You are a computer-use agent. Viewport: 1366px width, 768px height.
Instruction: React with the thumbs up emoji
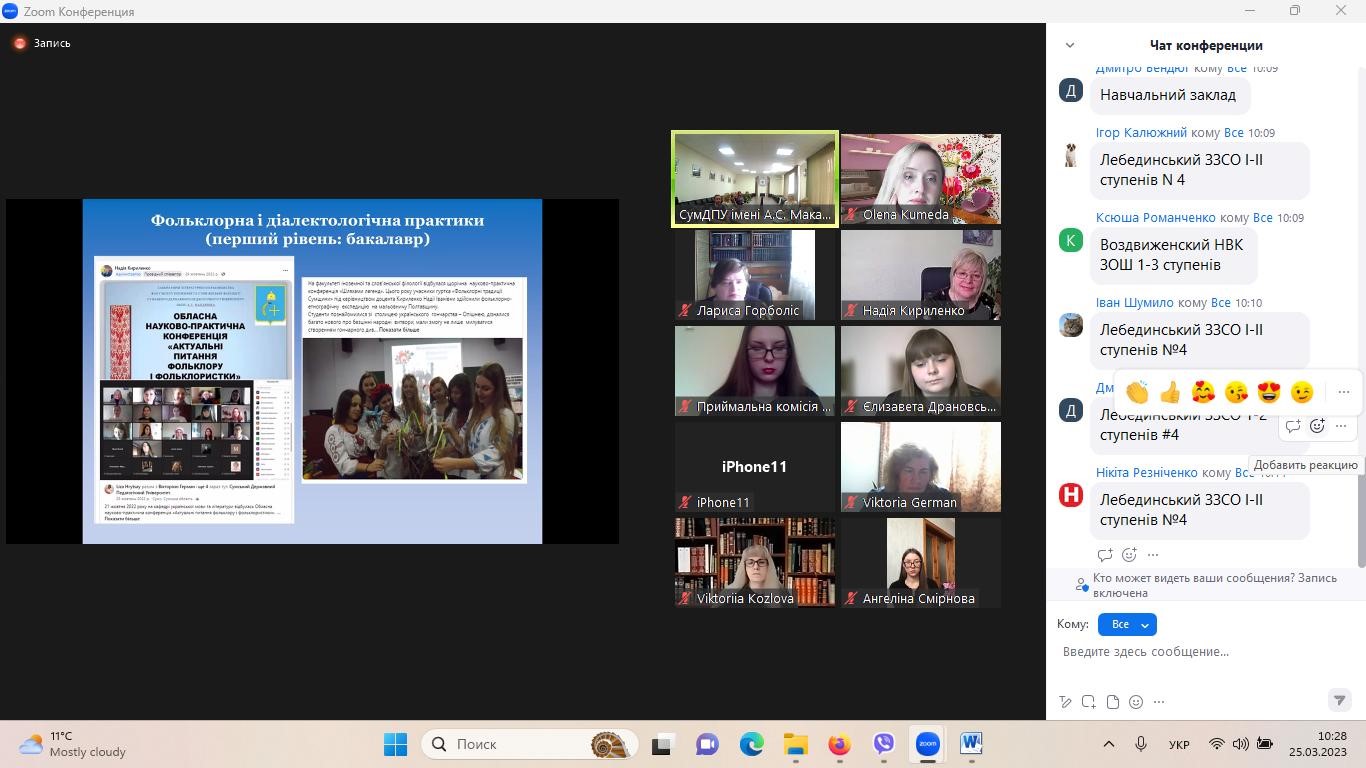coord(1170,392)
